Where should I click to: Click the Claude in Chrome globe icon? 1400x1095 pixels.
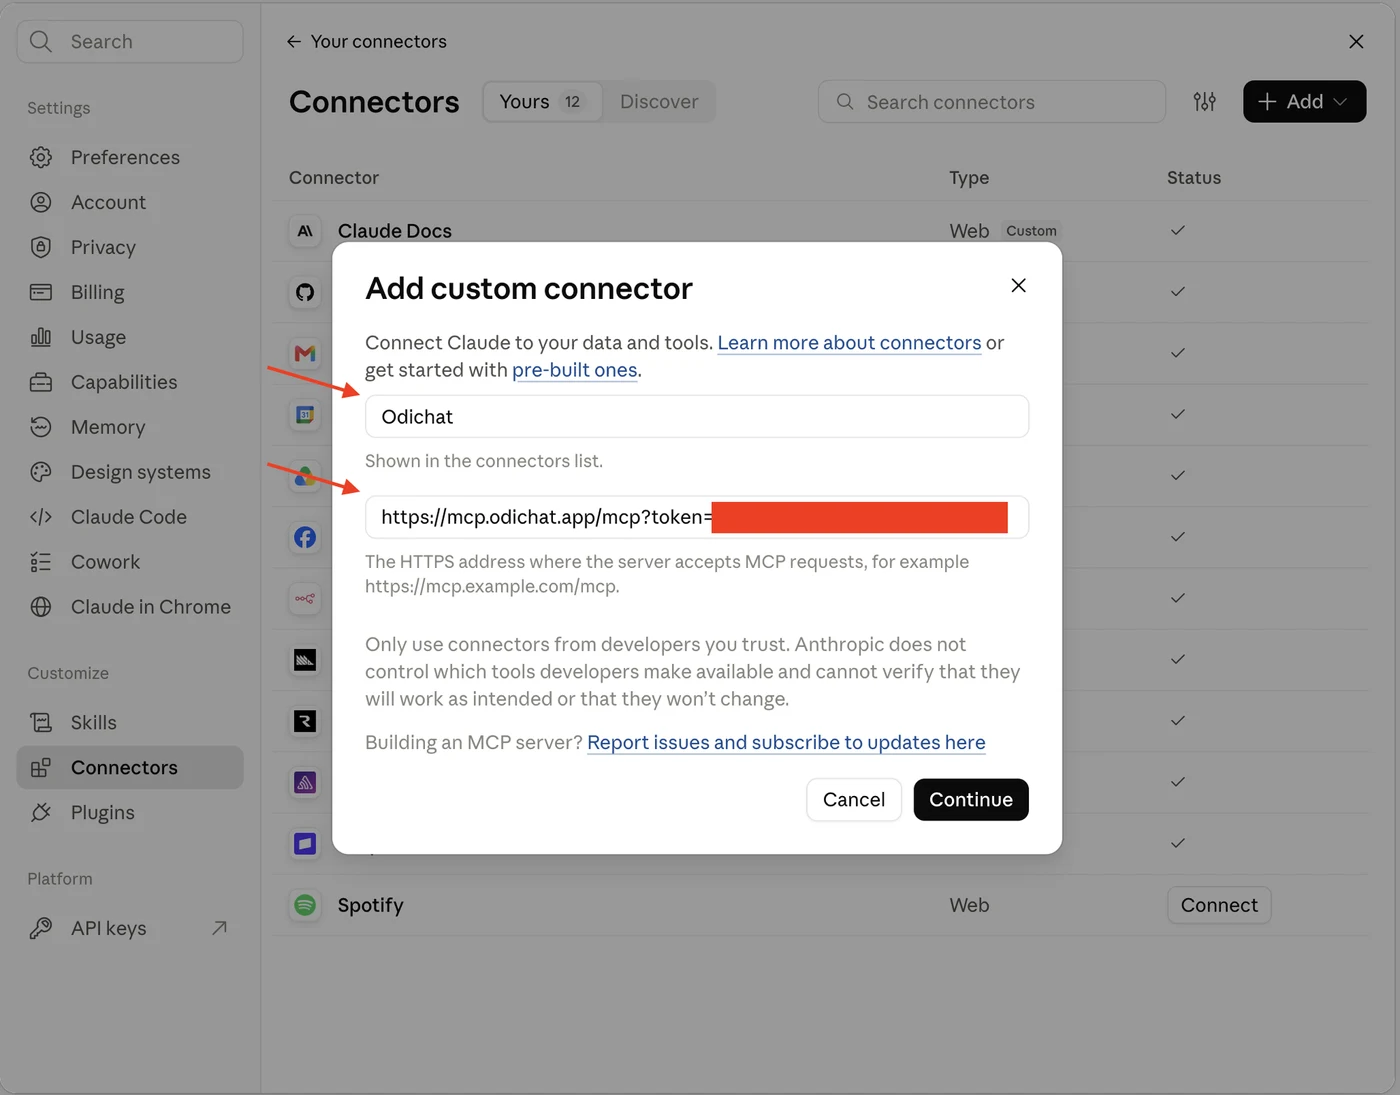click(41, 607)
